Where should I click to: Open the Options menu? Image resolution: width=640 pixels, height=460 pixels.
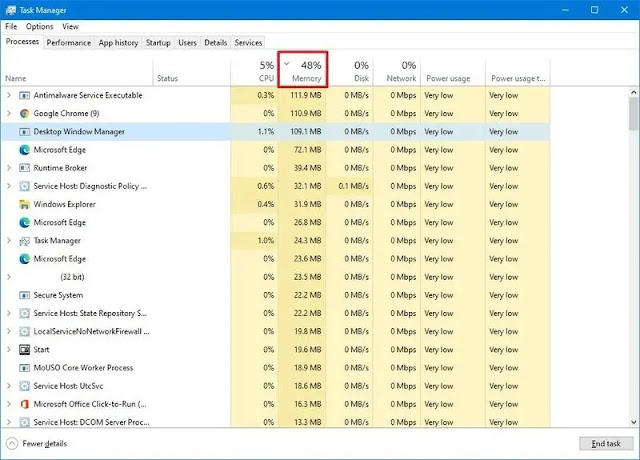(40, 27)
